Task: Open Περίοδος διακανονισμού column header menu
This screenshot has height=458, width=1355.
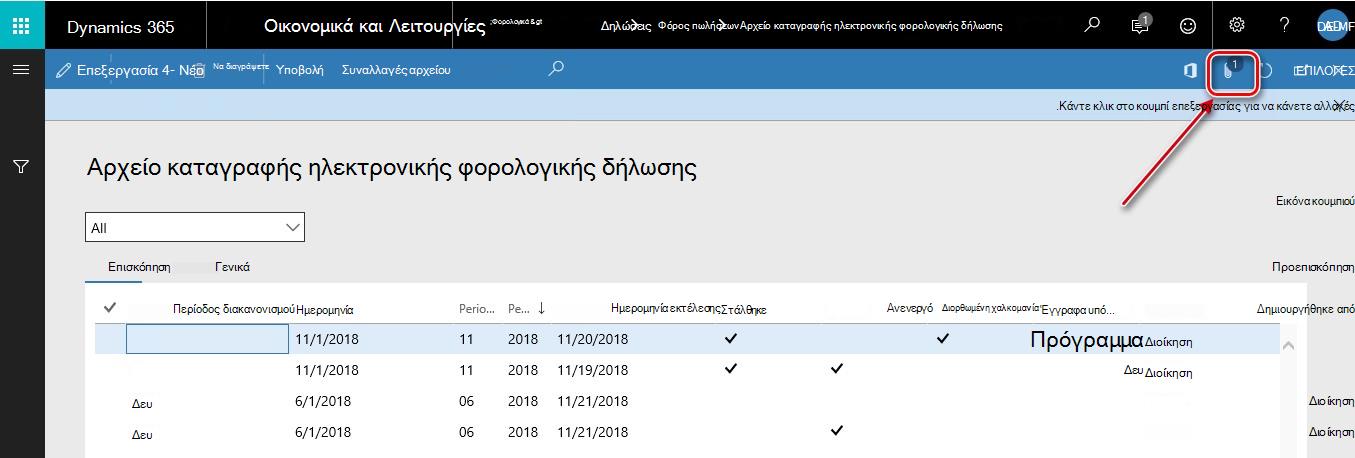Action: (x=233, y=310)
